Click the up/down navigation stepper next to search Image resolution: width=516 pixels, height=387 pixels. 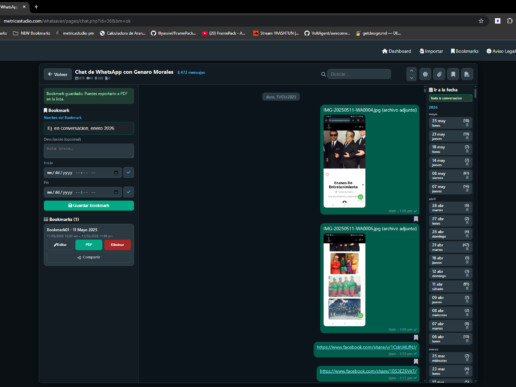point(411,74)
